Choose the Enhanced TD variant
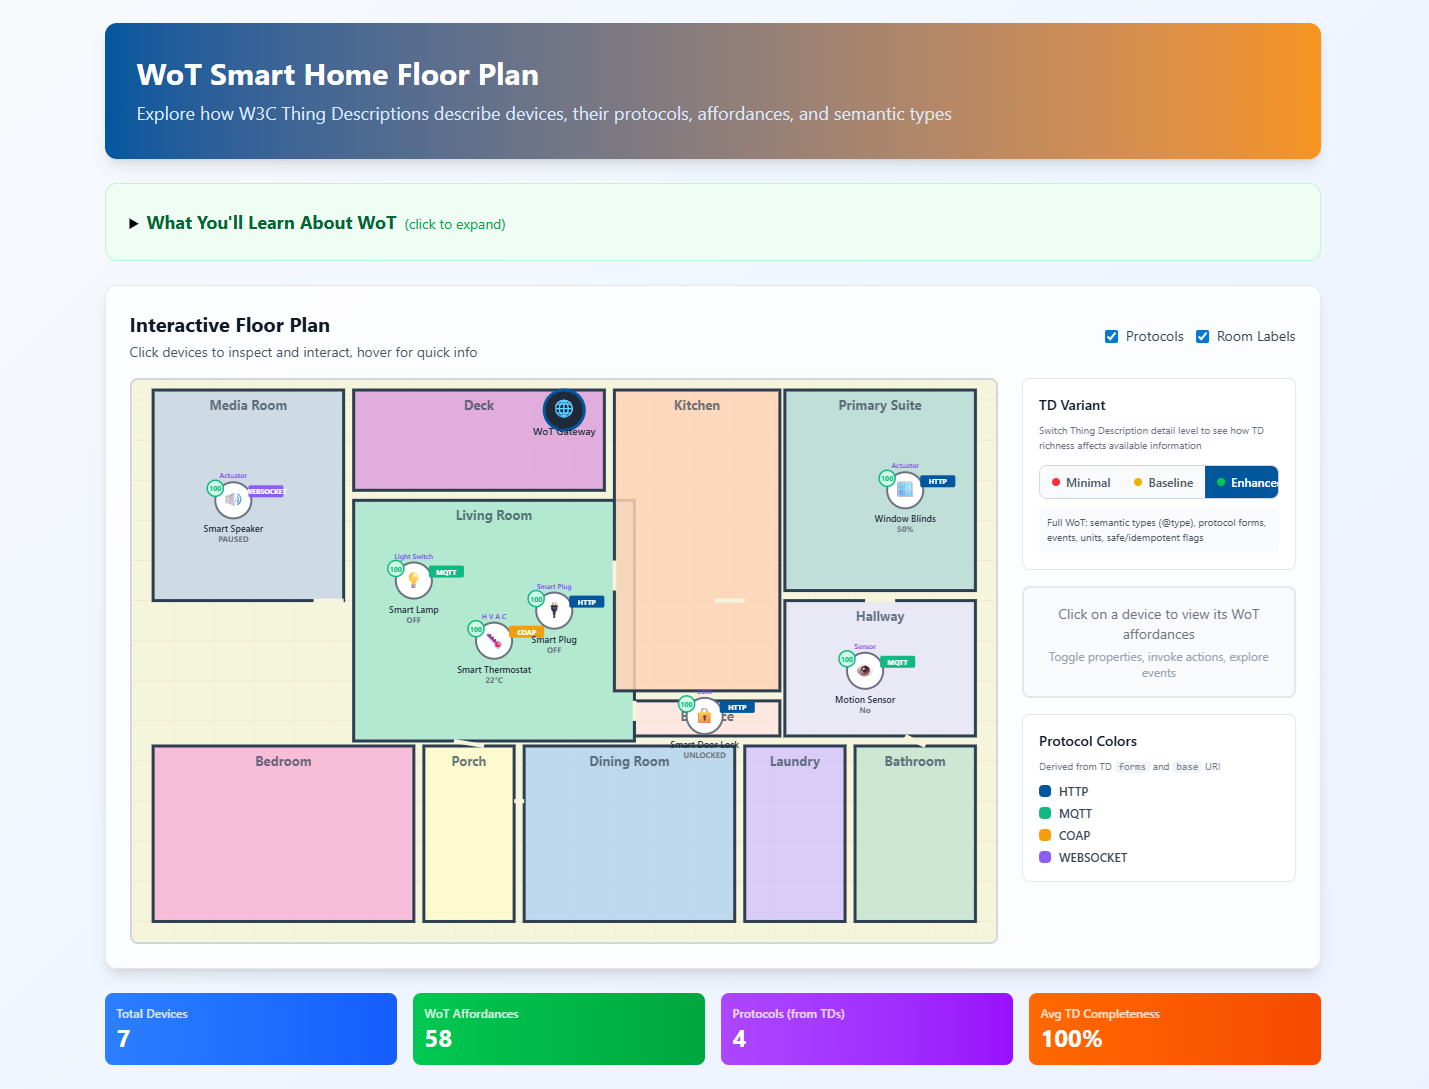 [x=1242, y=483]
